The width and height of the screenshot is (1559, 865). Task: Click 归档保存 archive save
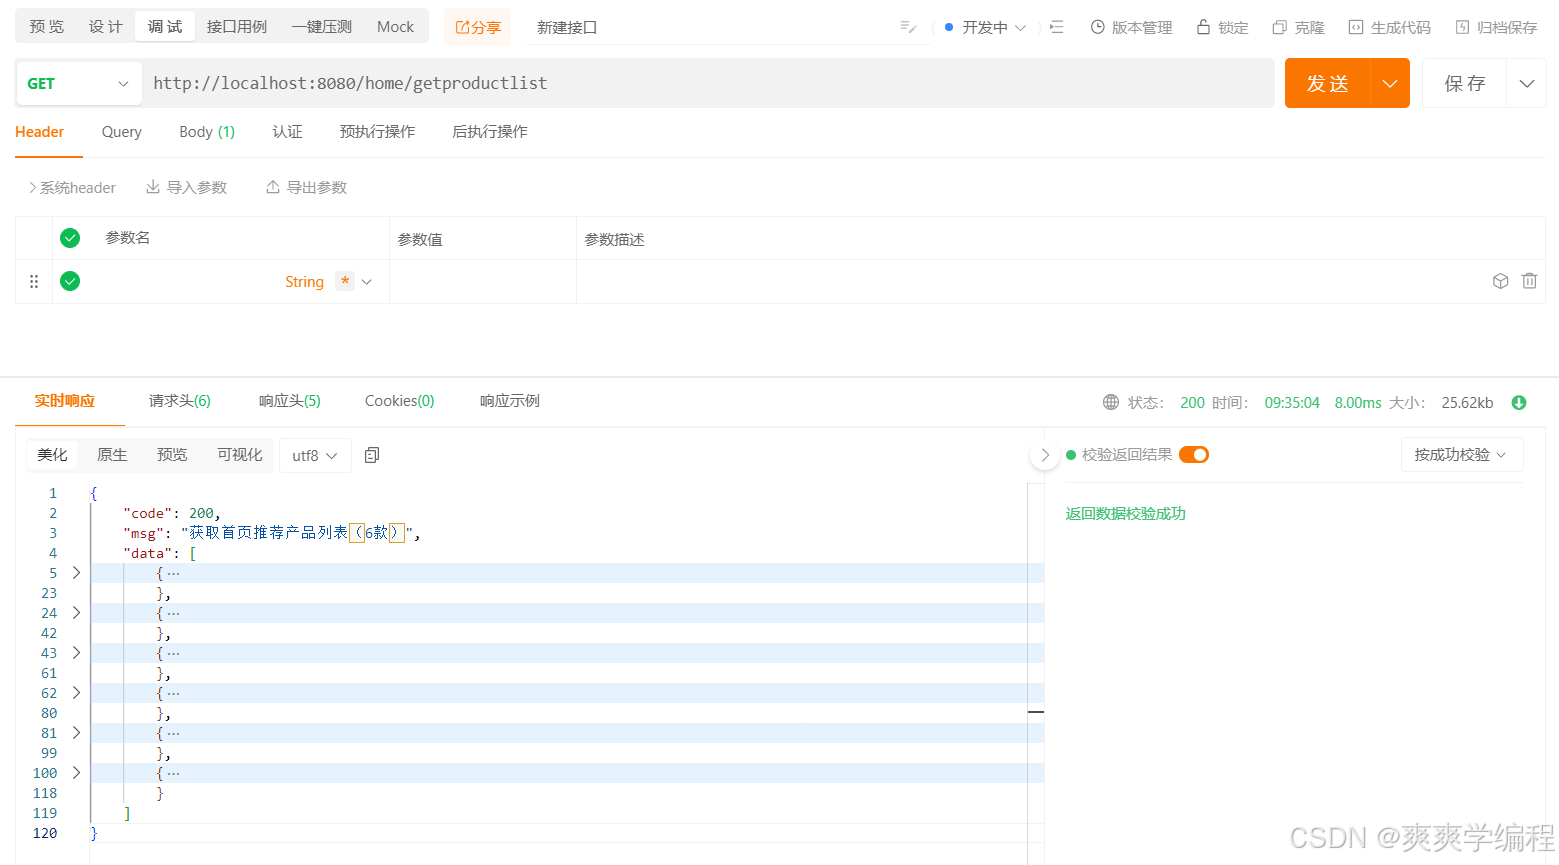pyautogui.click(x=1496, y=27)
